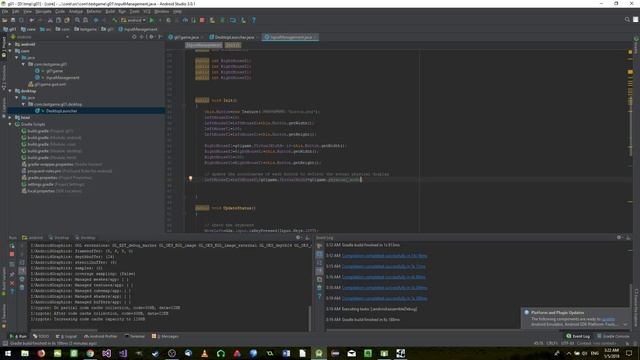The image size is (640, 360).
Task: Collapse the desktop module in project tree
Action: pos(10,91)
